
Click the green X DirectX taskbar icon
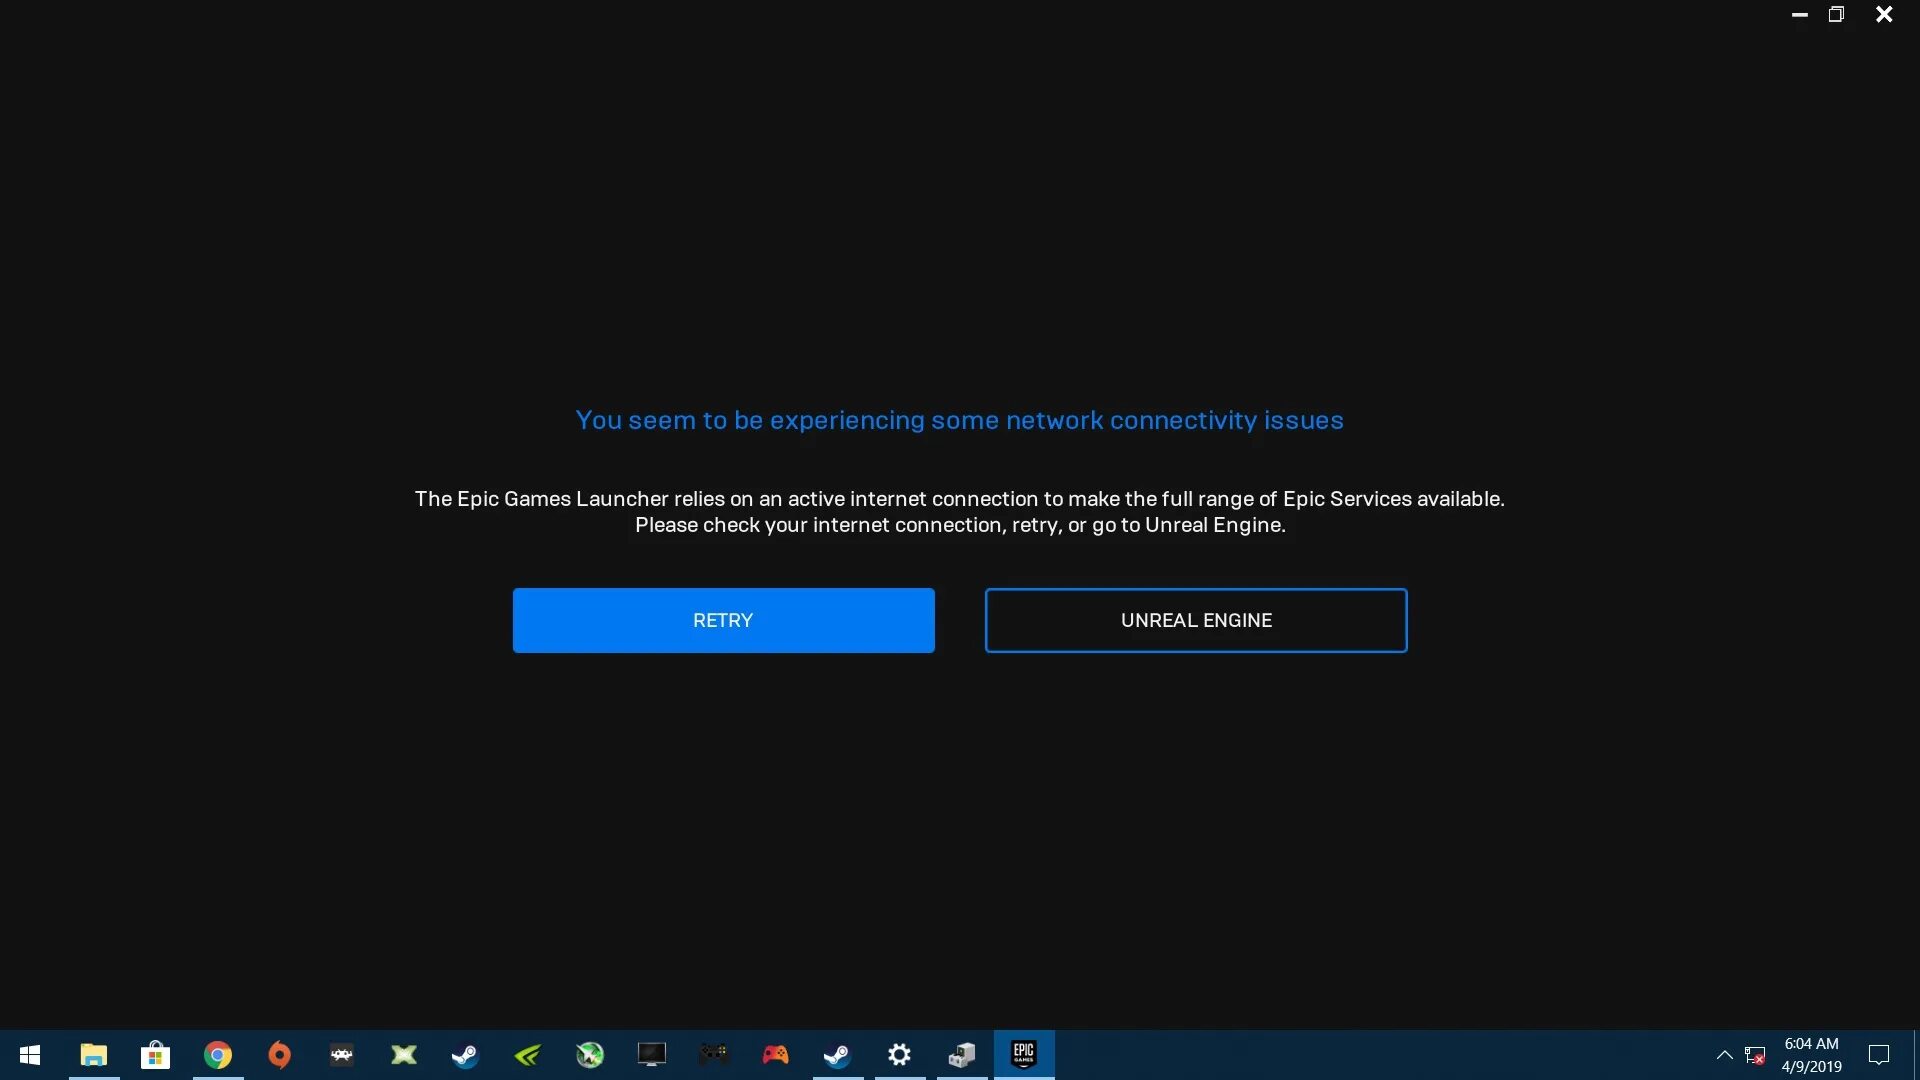pos(404,1054)
